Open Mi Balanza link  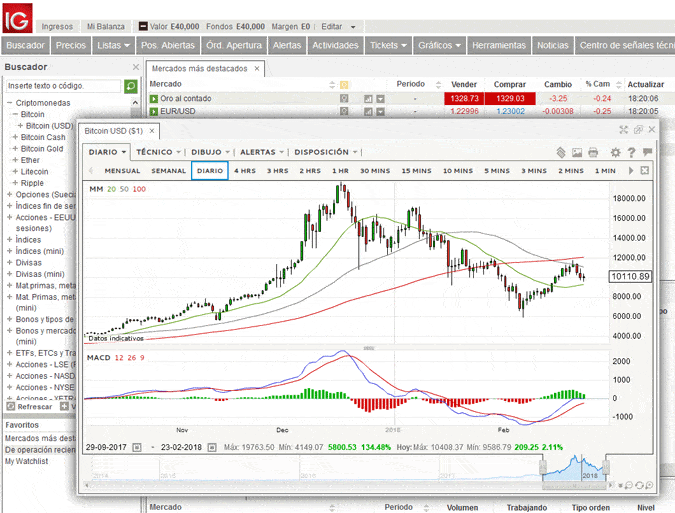pyautogui.click(x=106, y=27)
